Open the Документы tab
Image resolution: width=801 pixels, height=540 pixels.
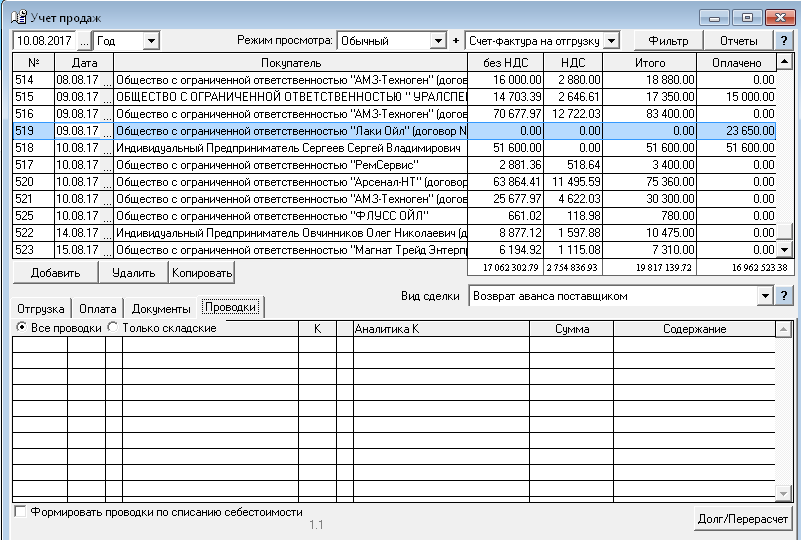160,308
